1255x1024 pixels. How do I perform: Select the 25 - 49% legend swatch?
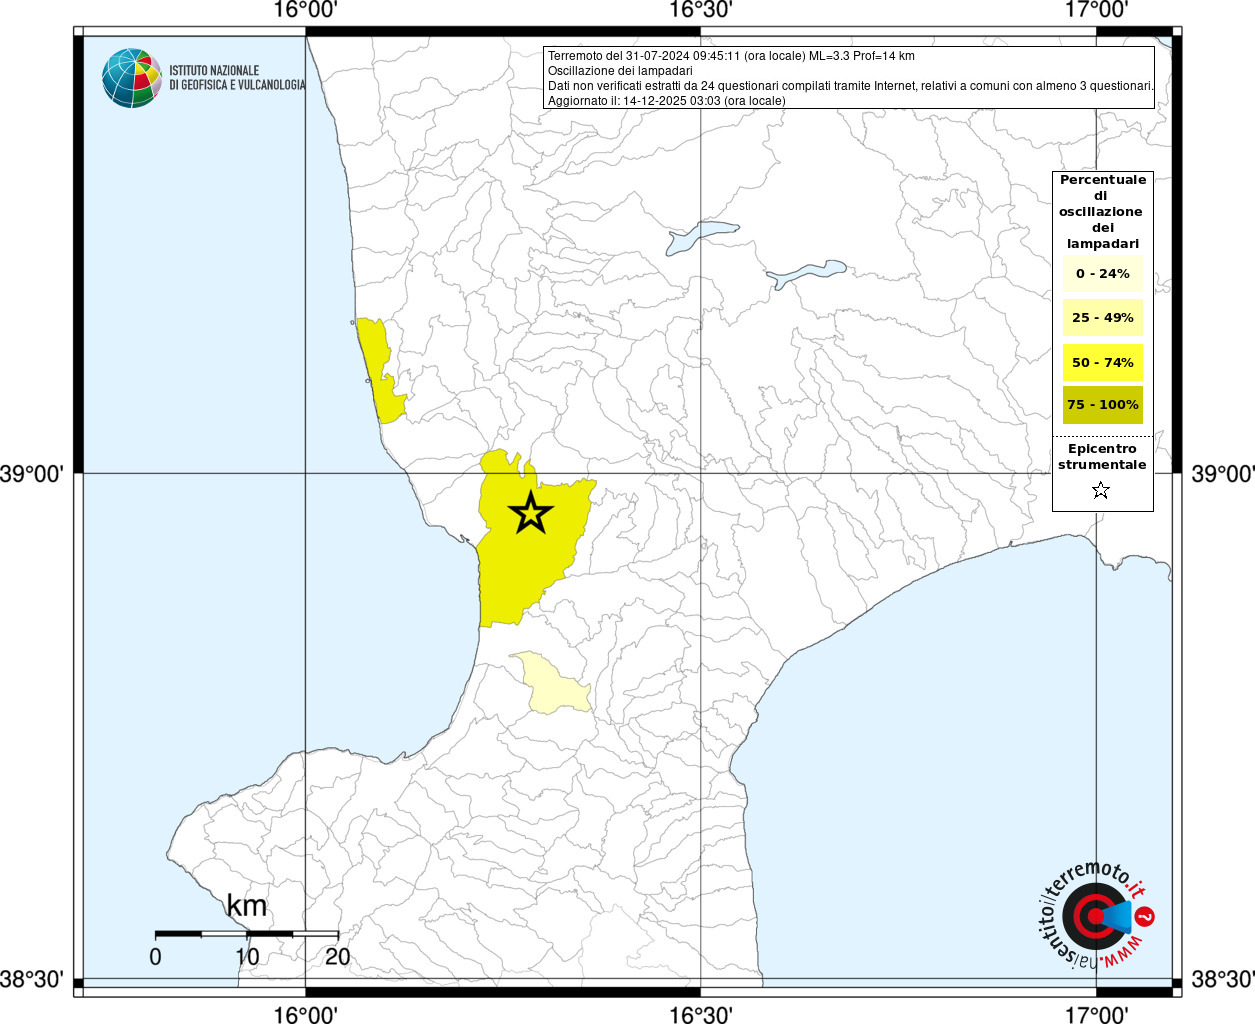tap(1102, 318)
